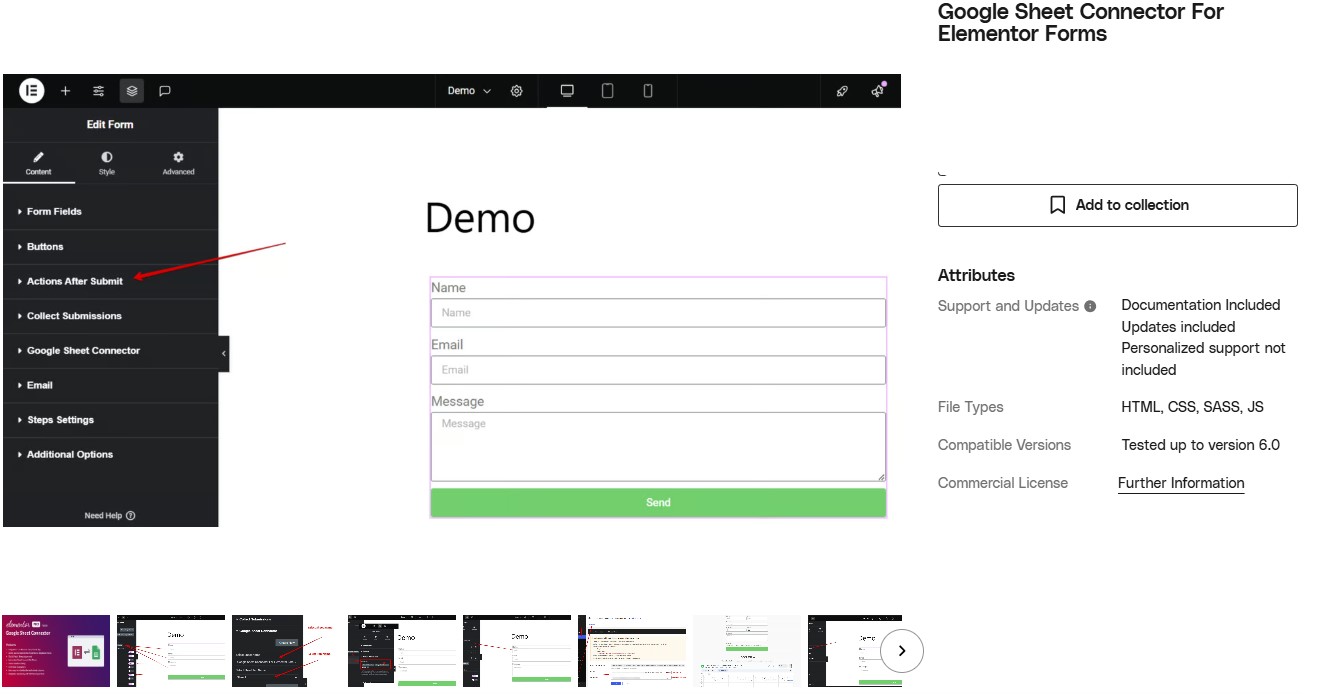This screenshot has width=1329, height=694.
Task: Click the Compatible Versions label
Action: point(1004,445)
